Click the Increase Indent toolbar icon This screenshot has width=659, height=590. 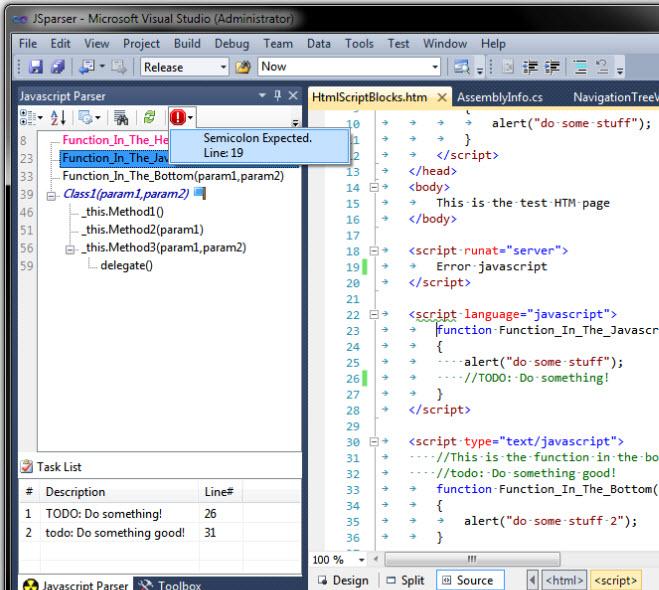(553, 67)
